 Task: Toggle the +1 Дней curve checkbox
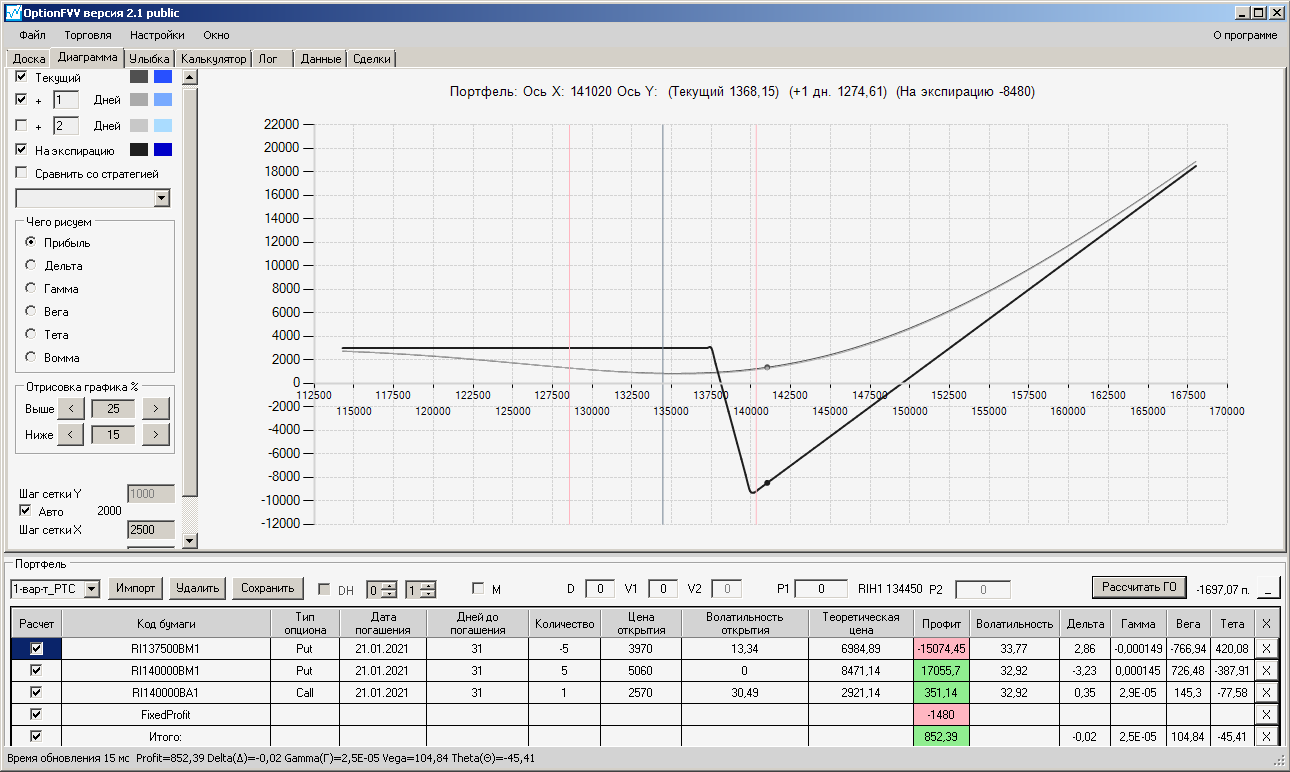[x=22, y=100]
